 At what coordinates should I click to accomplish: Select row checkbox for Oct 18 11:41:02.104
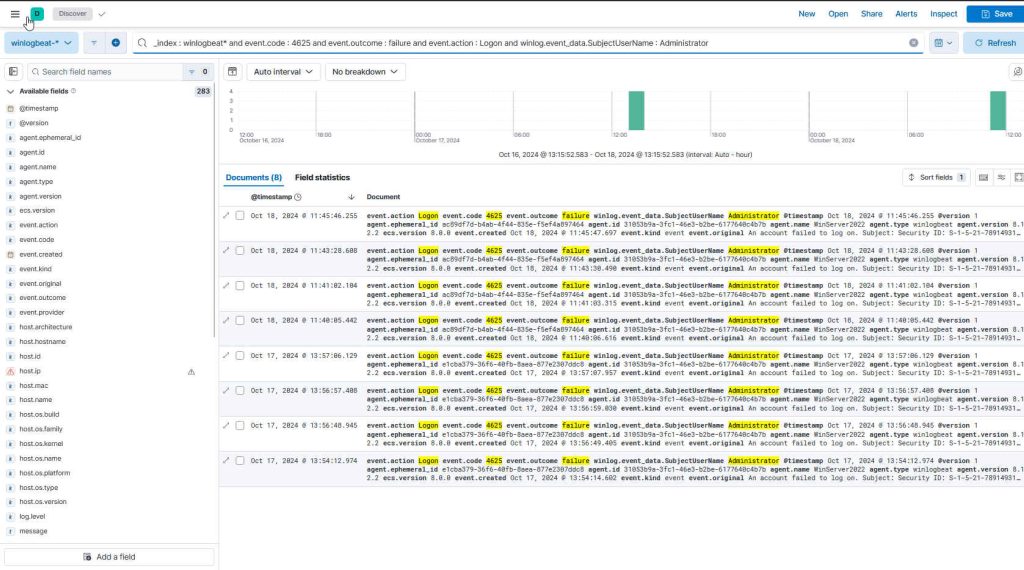tap(240, 285)
